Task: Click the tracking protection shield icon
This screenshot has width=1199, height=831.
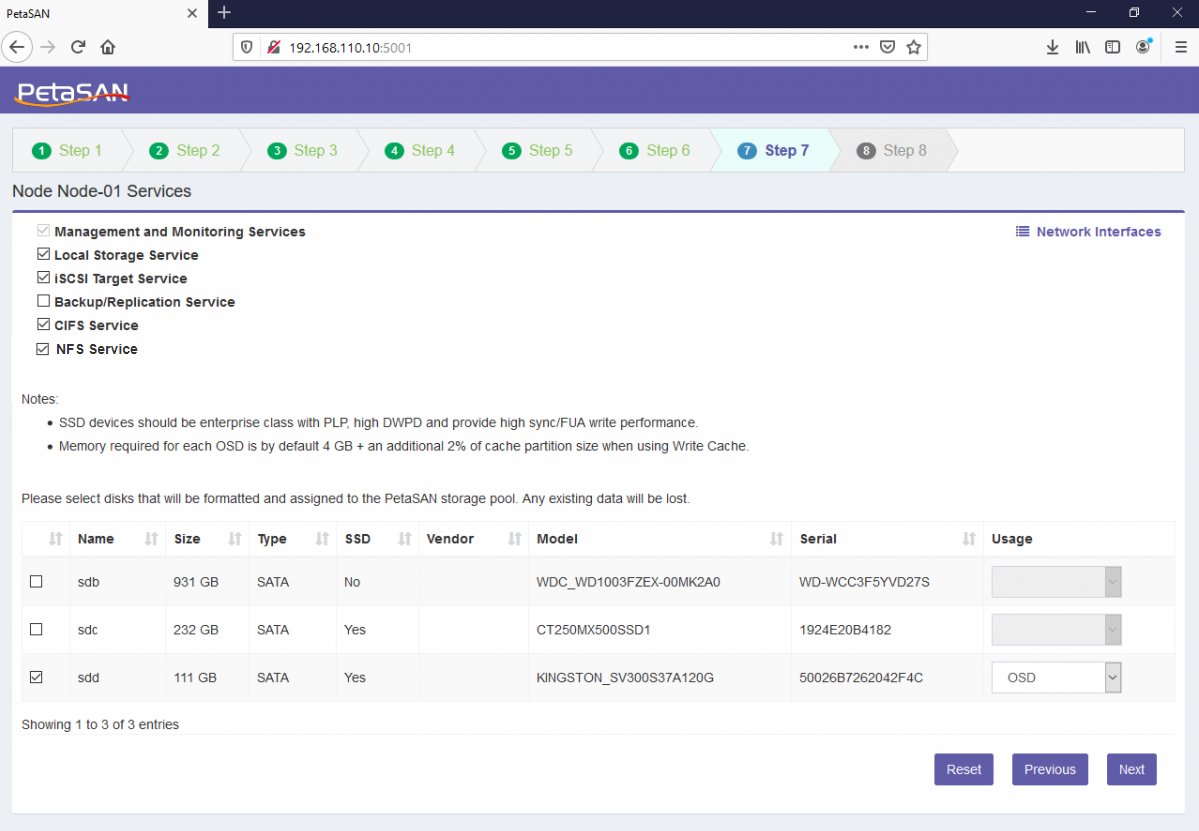Action: [246, 47]
